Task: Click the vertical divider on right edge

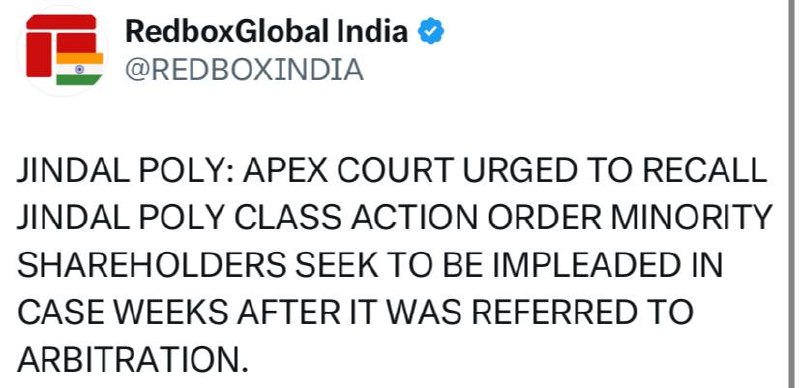Action: pos(790,194)
